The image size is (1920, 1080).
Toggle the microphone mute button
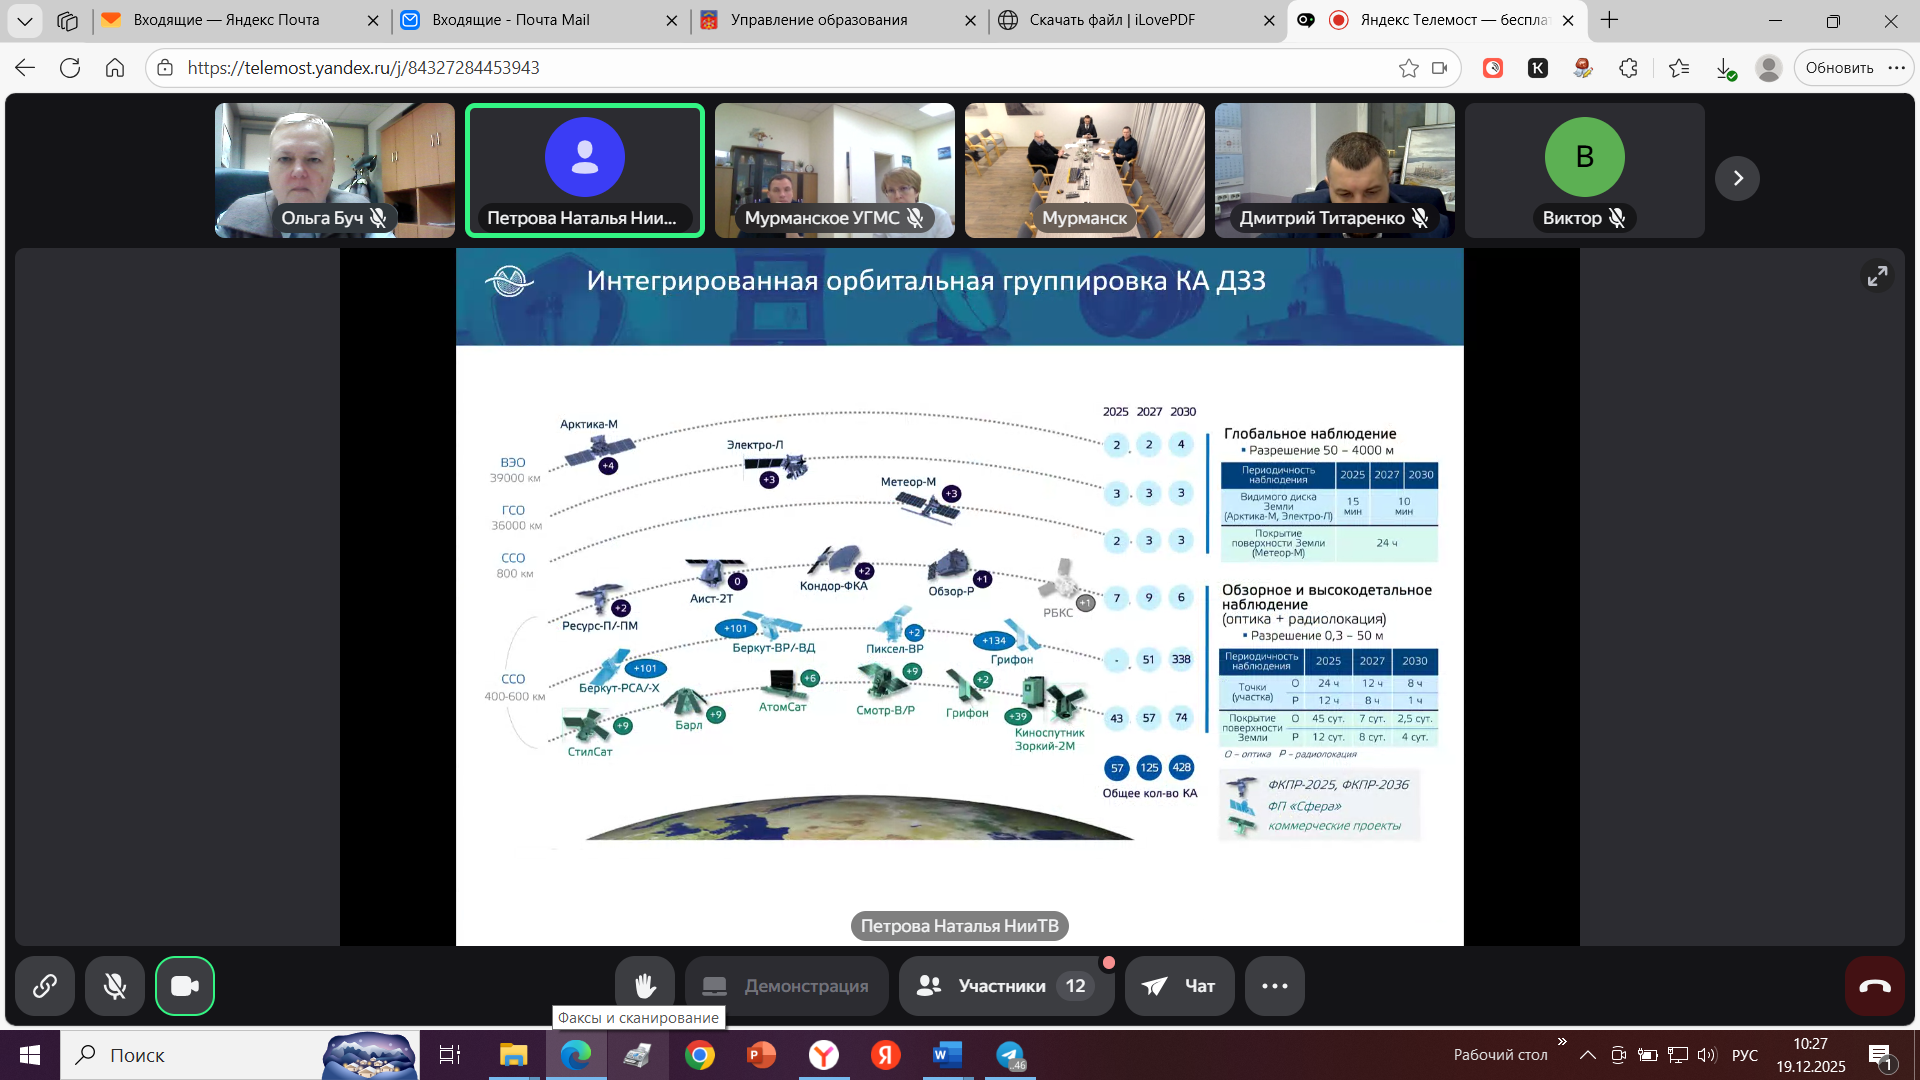(x=115, y=986)
